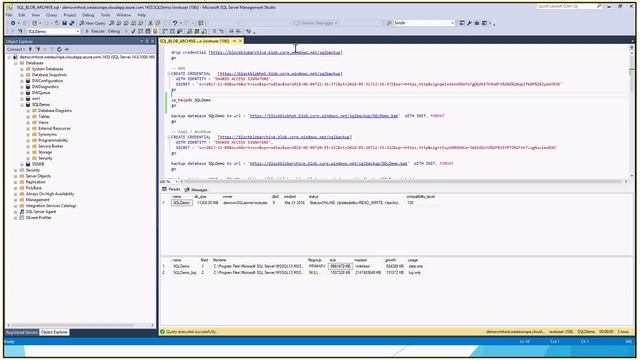Open the Tools menu
Image resolution: width=640 pixels, height=360 pixels.
(x=105, y=15)
